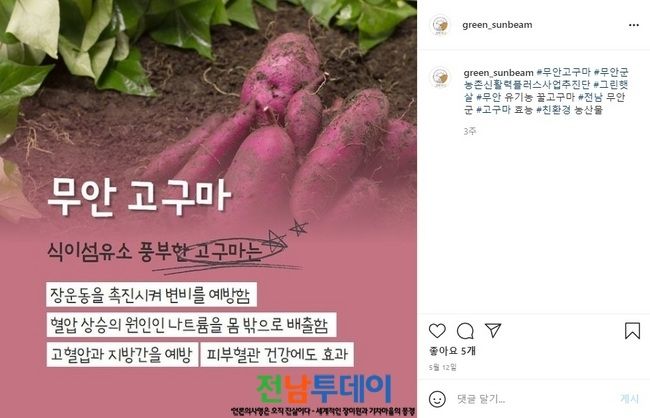Click the 무안 고구마 post image
Image resolution: width=650 pixels, height=418 pixels.
209,209
